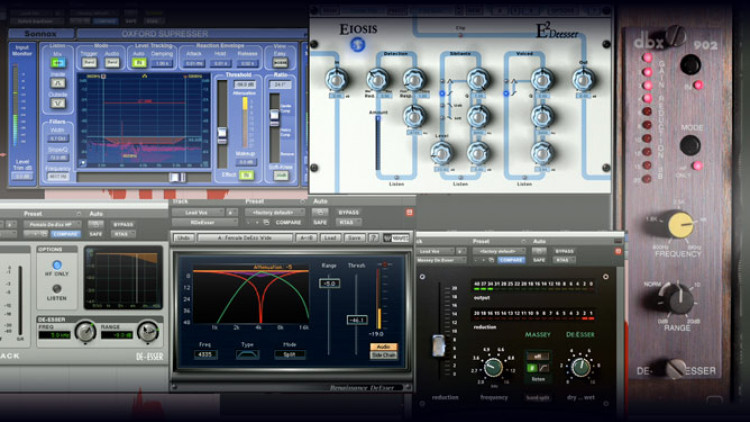Click the In knob on Eiosis E2 Deesser
Viewport: 750px width, 422px height.
click(337, 79)
